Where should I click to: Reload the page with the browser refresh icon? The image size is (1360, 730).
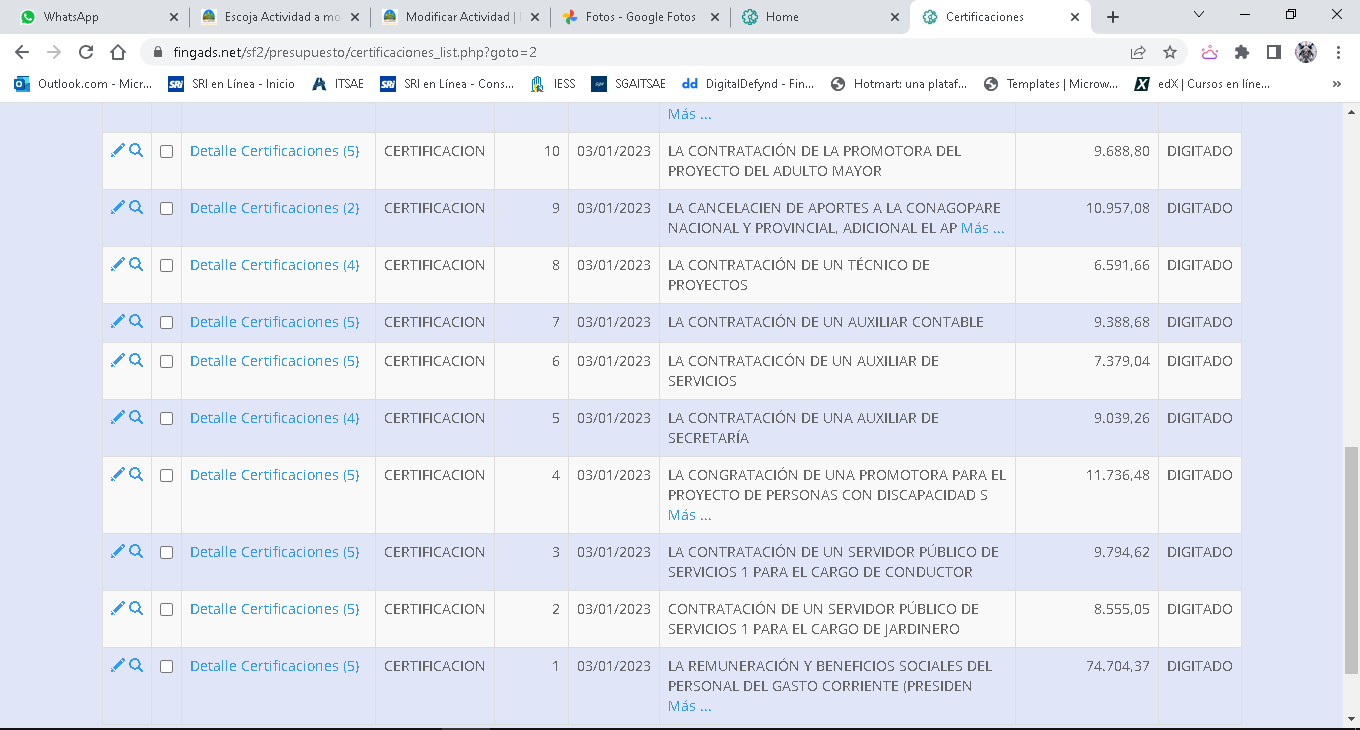(86, 52)
